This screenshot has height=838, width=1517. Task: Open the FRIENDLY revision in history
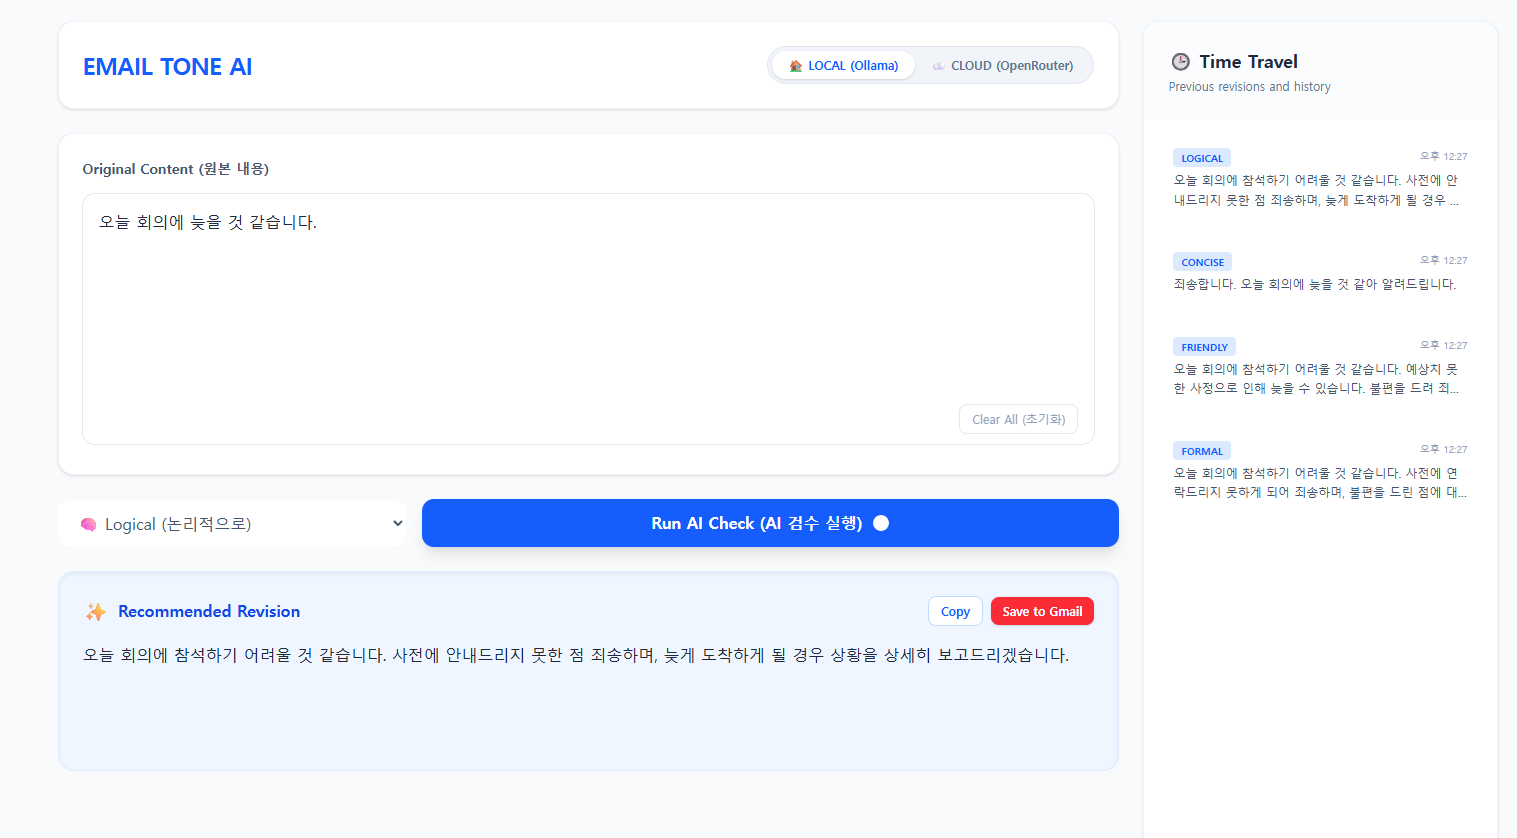1319,368
